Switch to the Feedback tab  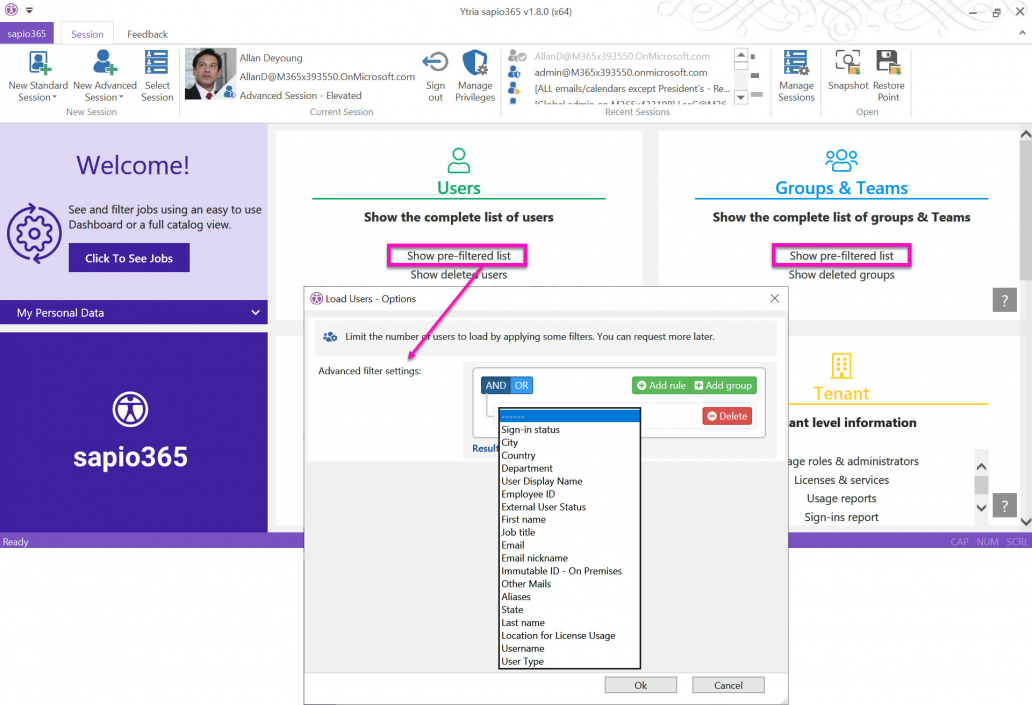(x=147, y=34)
